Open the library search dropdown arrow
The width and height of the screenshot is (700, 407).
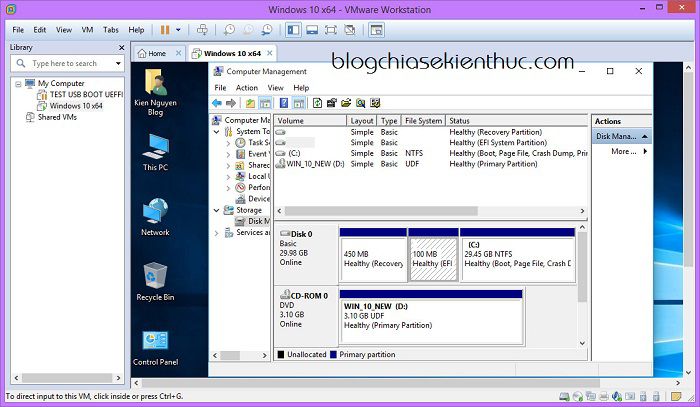click(x=118, y=63)
